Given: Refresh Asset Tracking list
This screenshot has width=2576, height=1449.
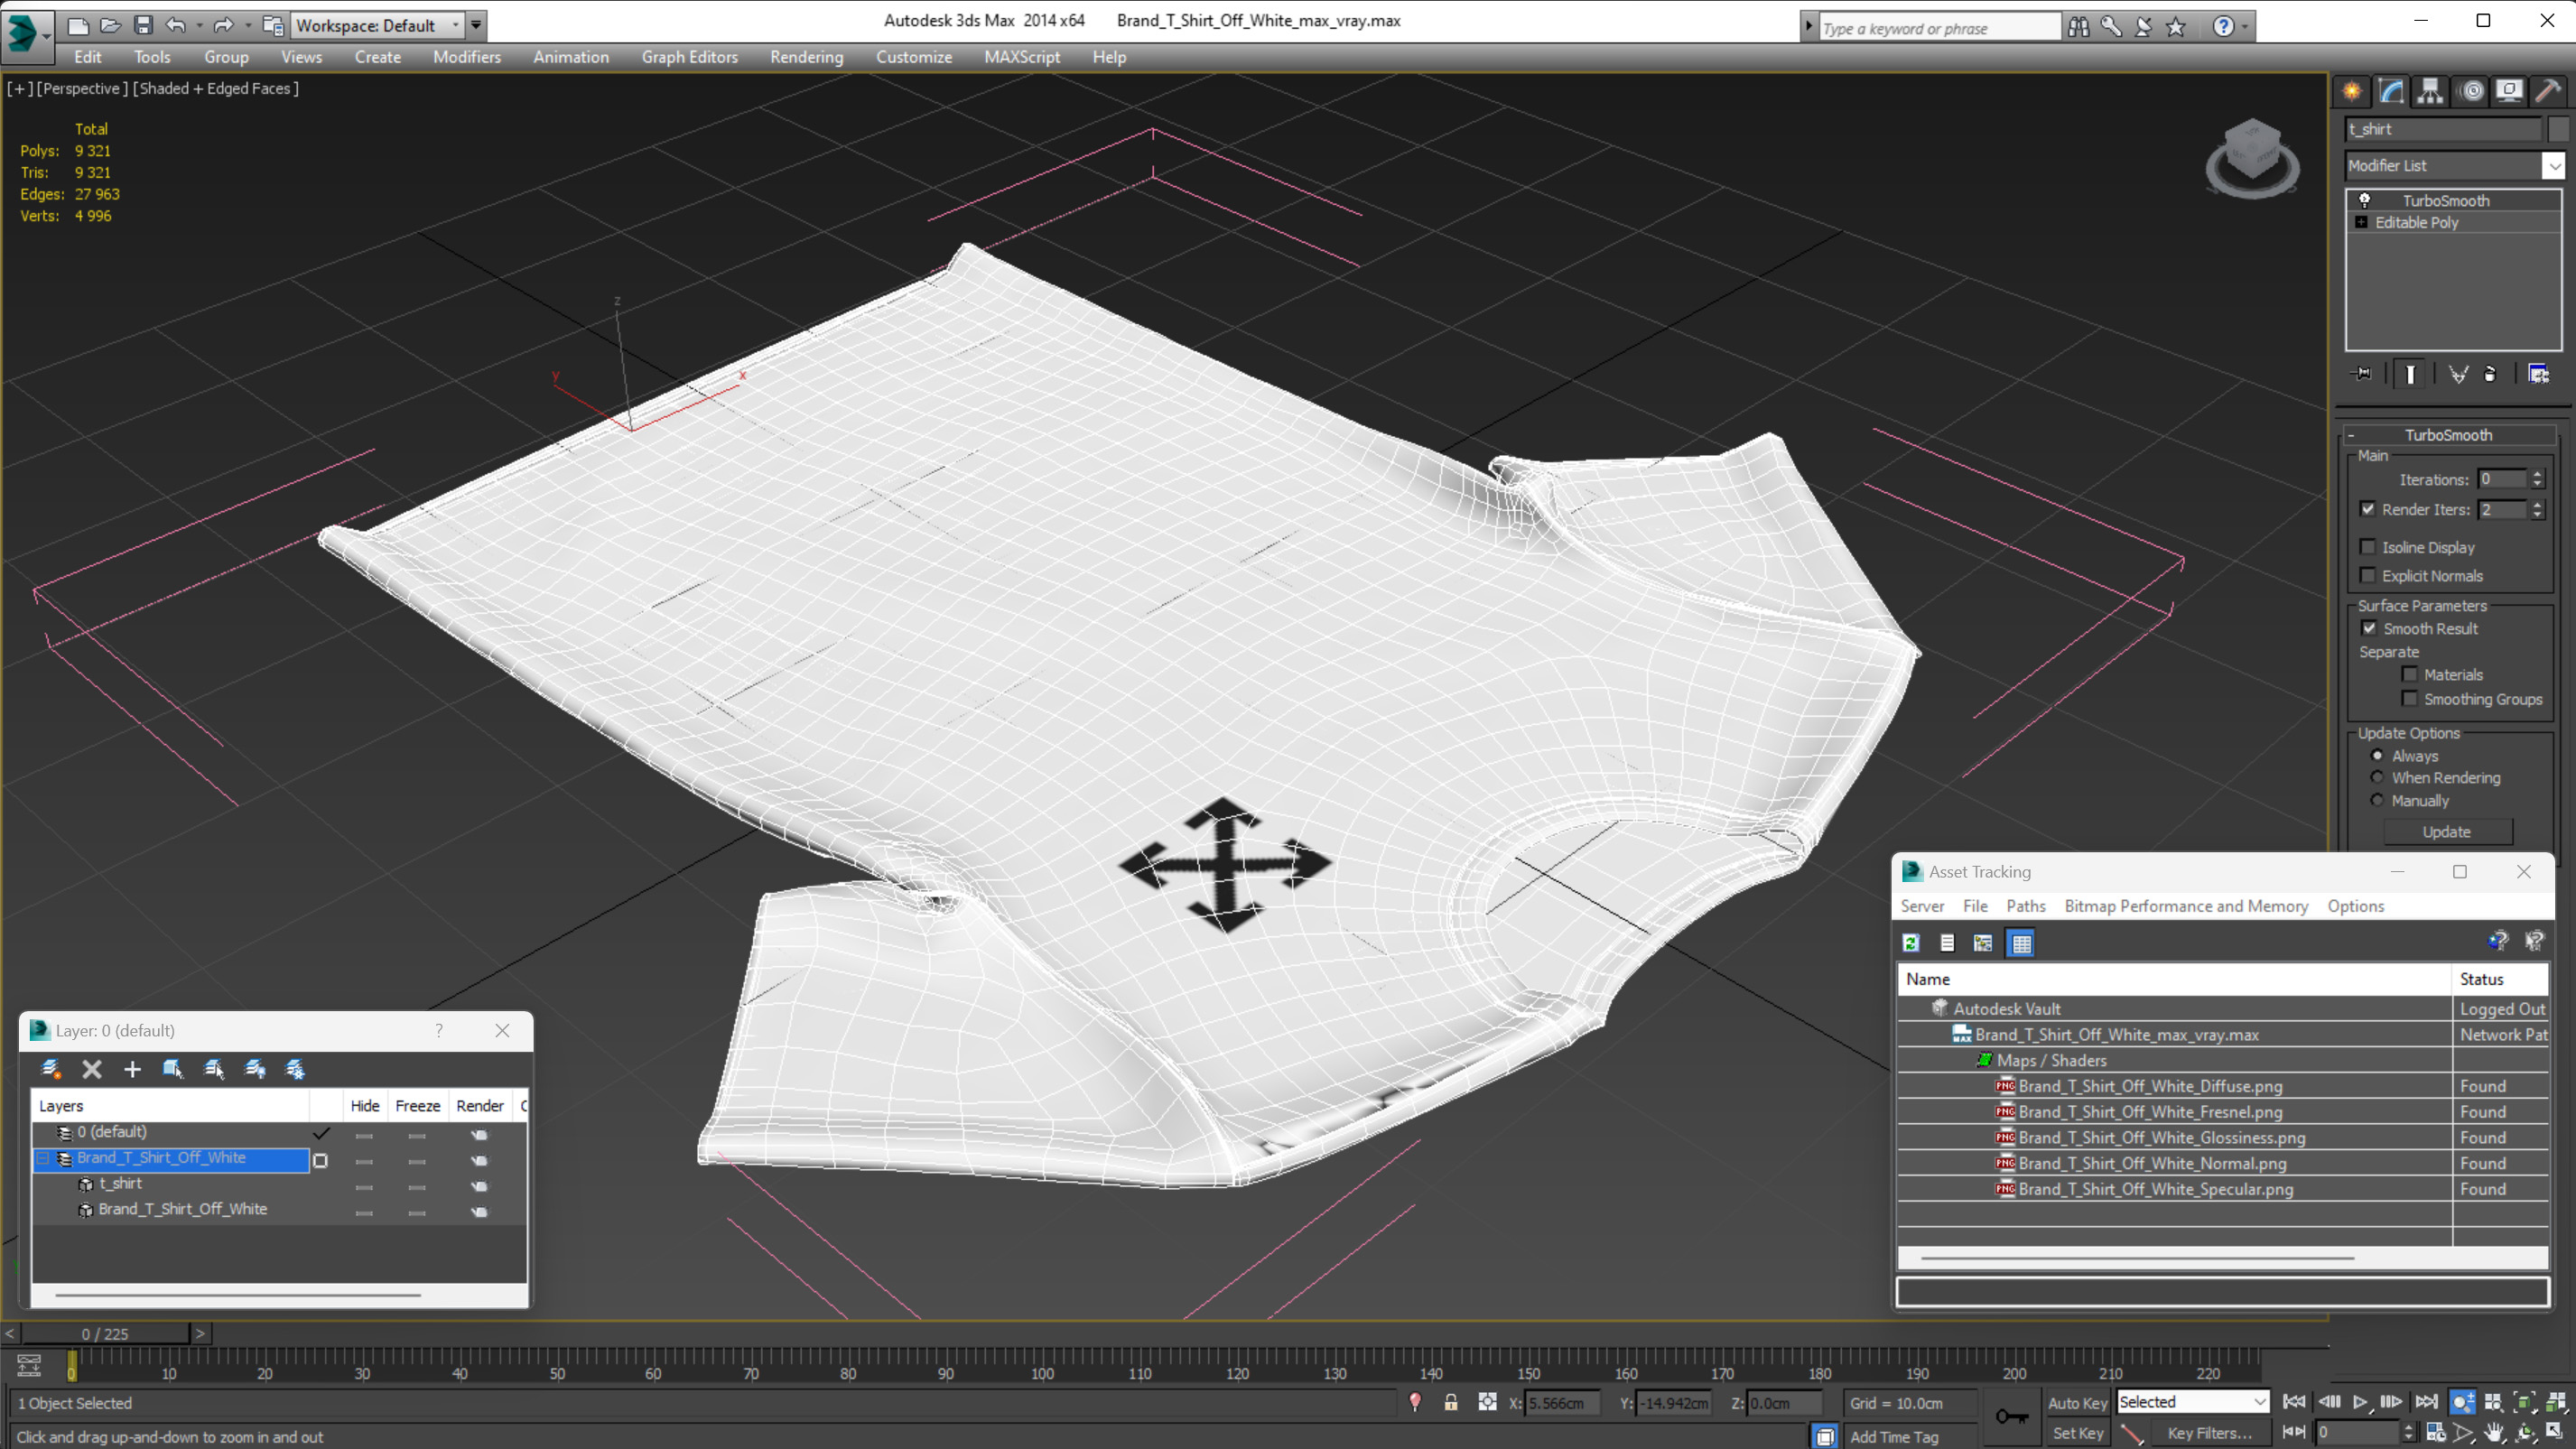Looking at the screenshot, I should tap(1911, 943).
